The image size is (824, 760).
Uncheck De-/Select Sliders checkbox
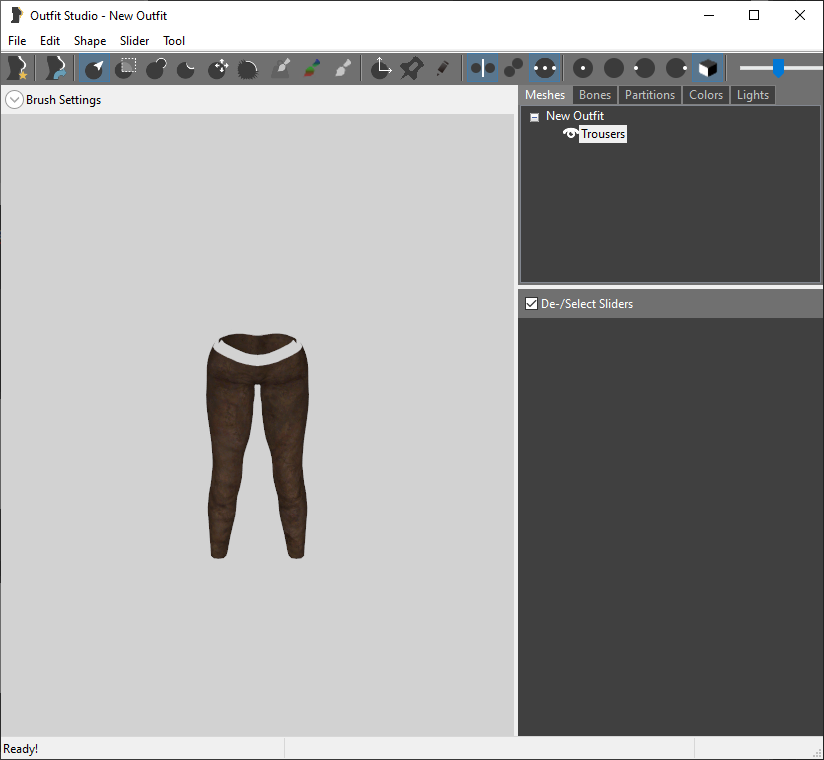point(531,304)
